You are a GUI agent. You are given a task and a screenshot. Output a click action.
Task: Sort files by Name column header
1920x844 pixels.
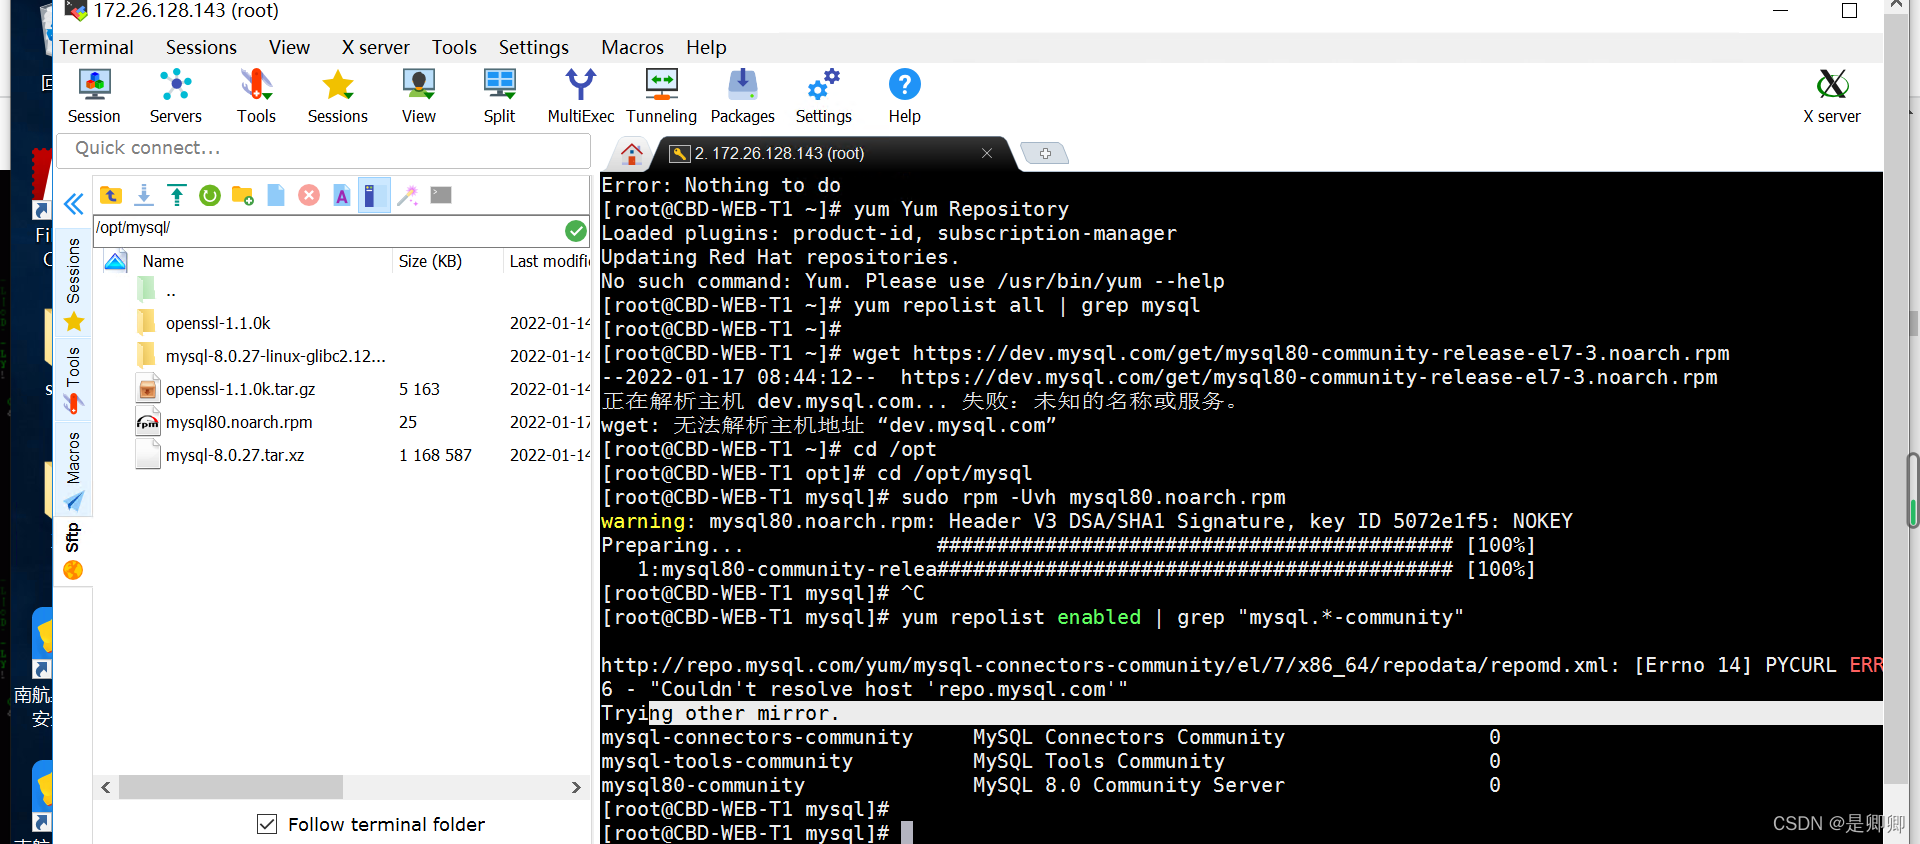point(163,261)
